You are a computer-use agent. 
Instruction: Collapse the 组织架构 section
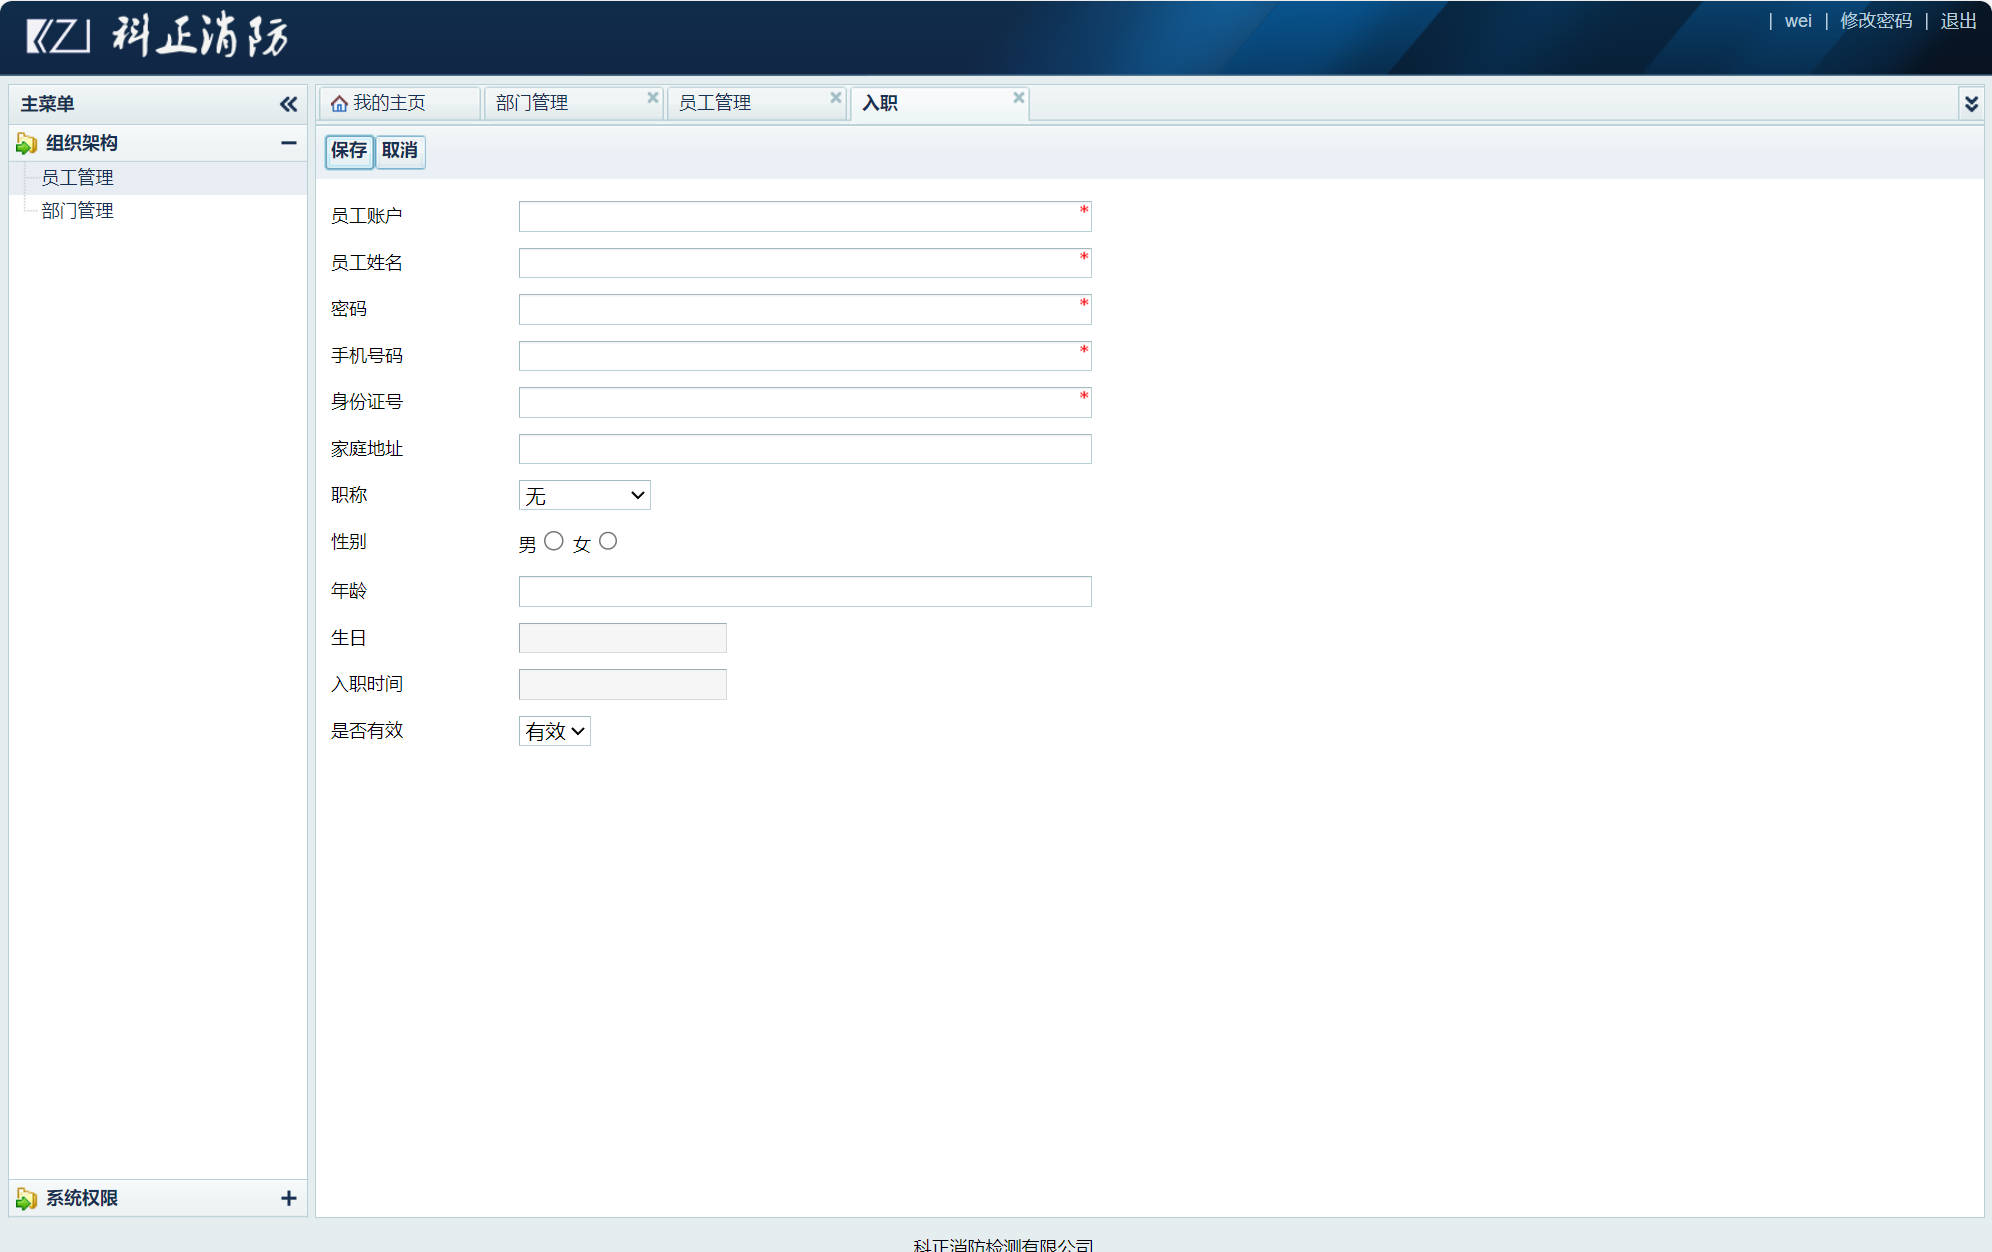288,143
